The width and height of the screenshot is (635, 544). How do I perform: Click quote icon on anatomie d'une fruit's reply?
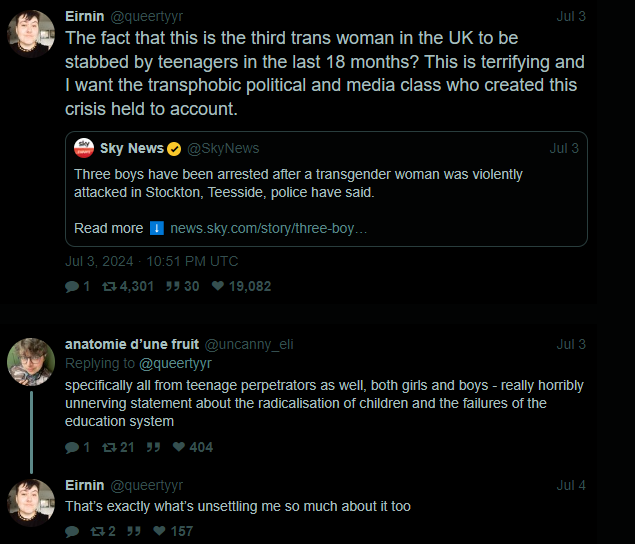click(x=153, y=447)
